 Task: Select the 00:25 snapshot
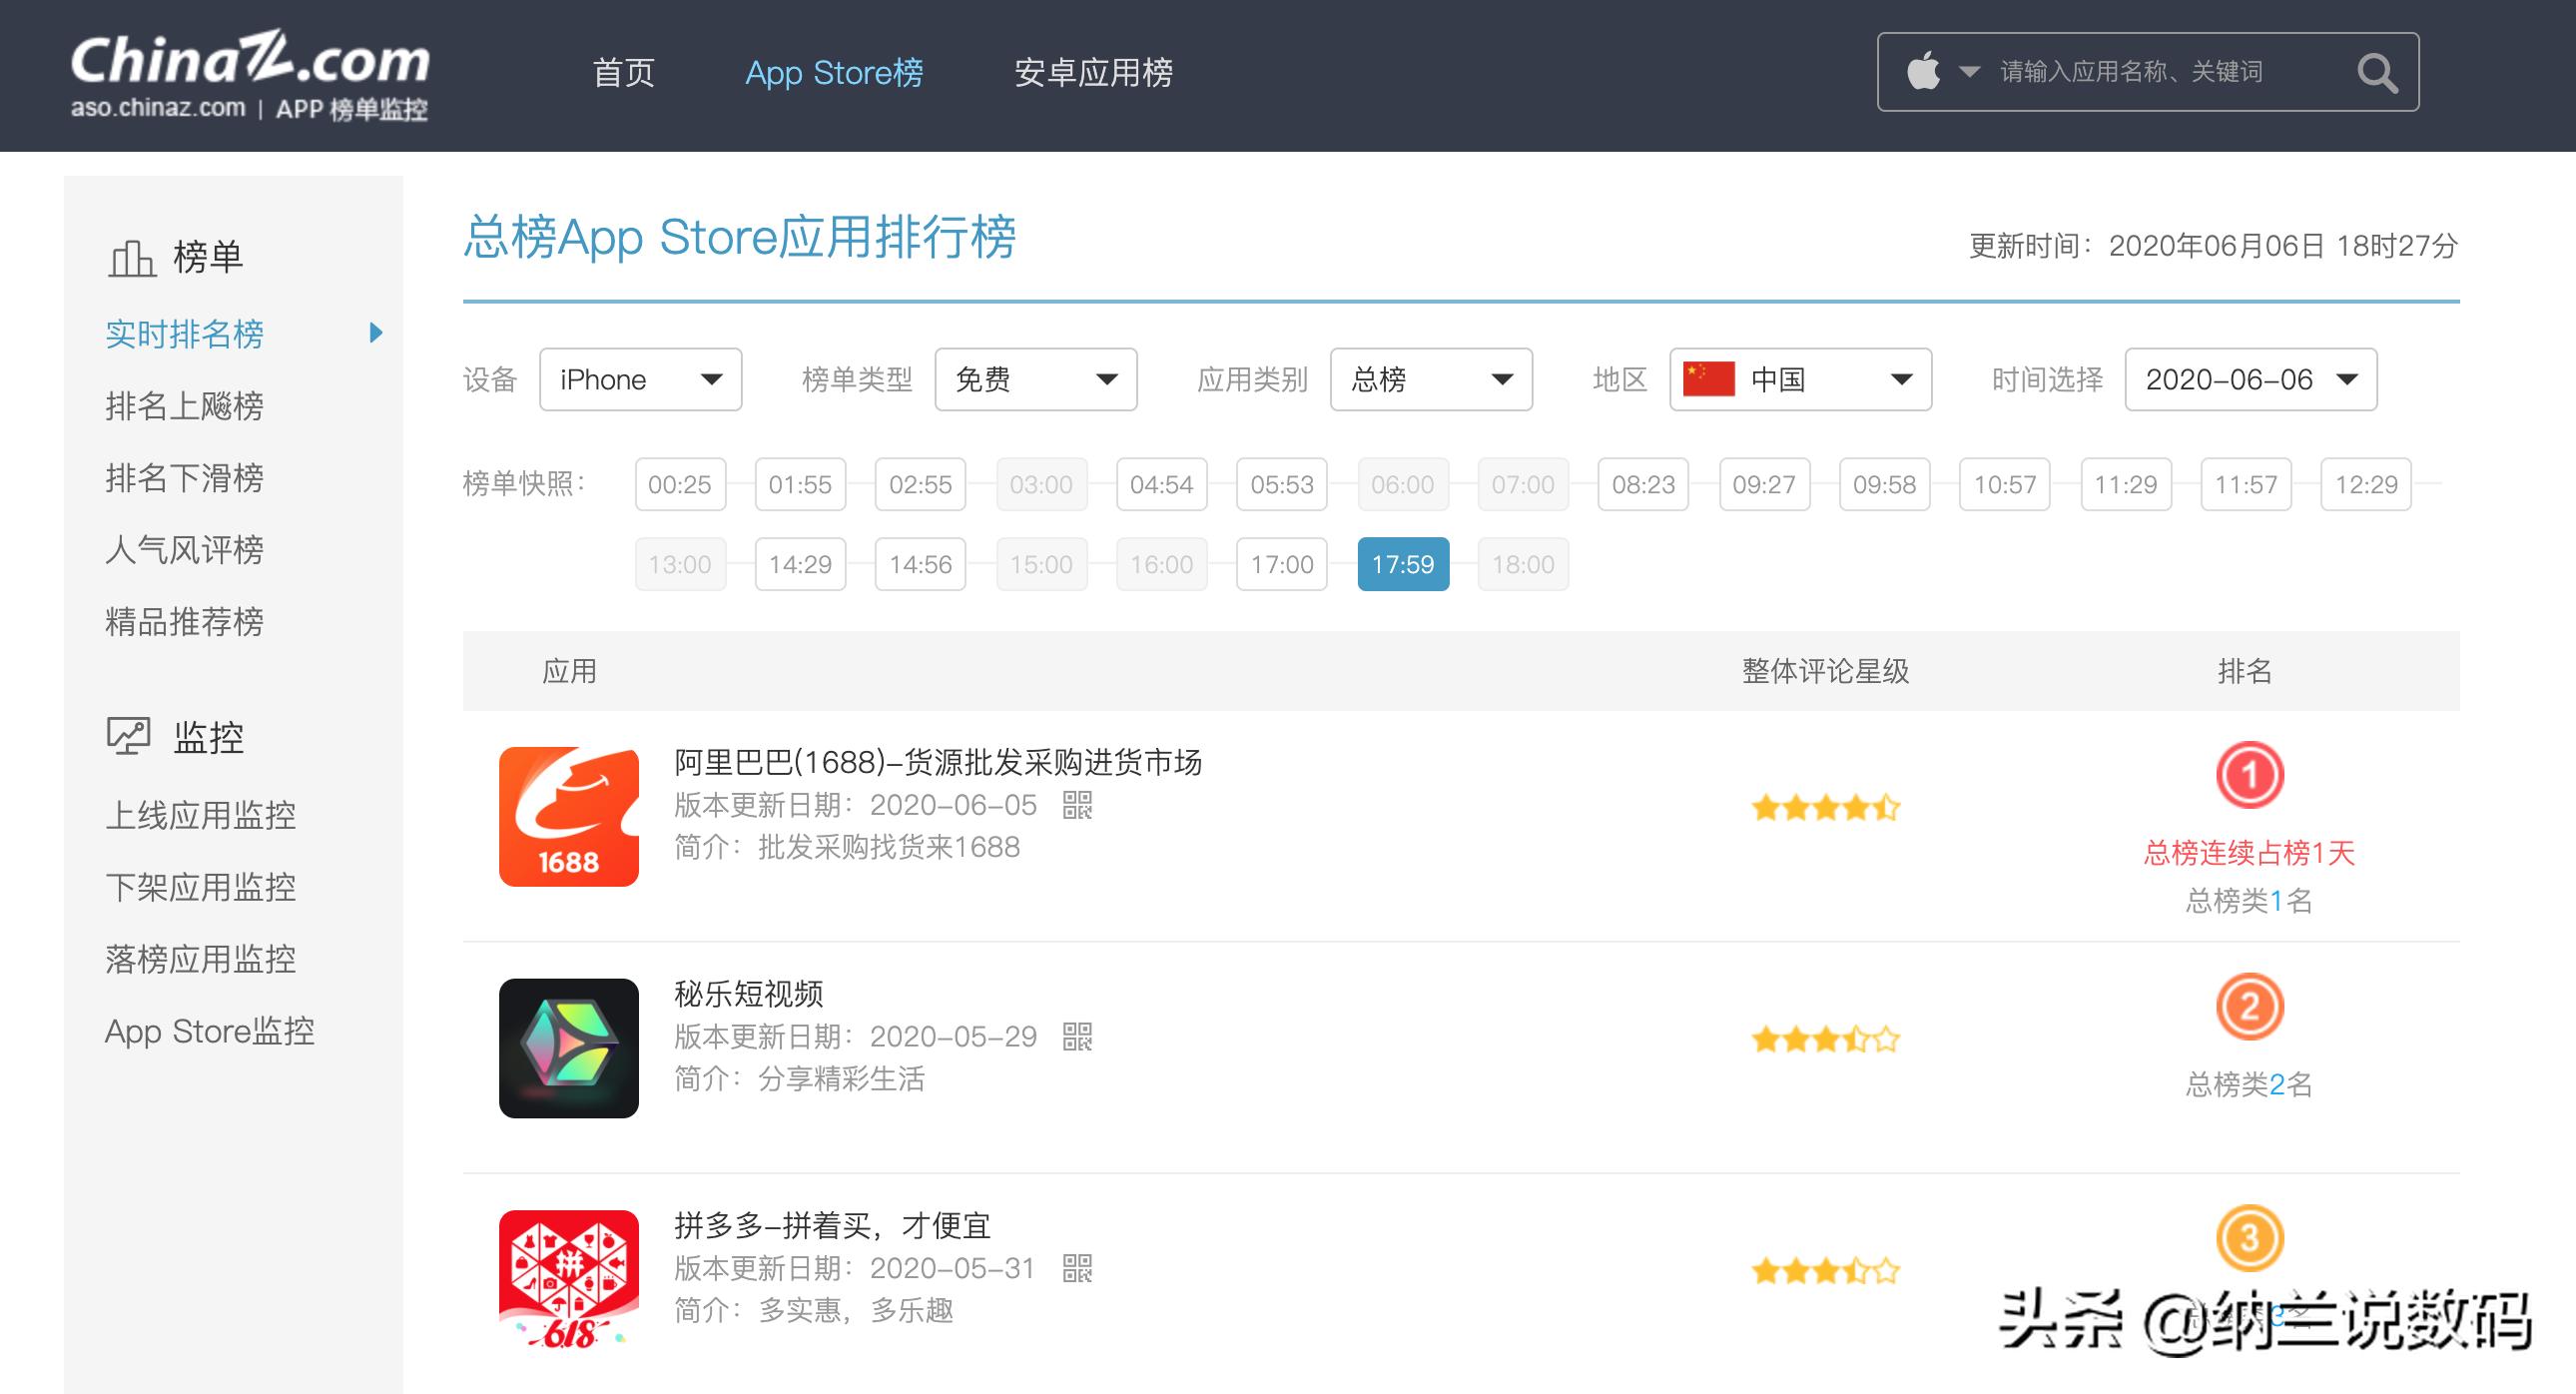pos(680,484)
